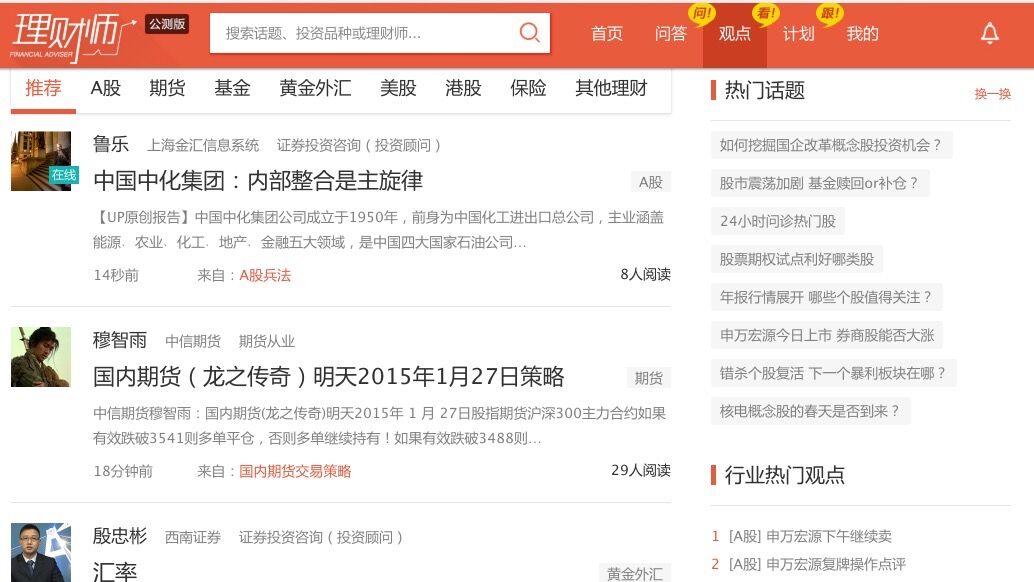
Task: Open source link 国内期货交易策略
Action: [295, 471]
